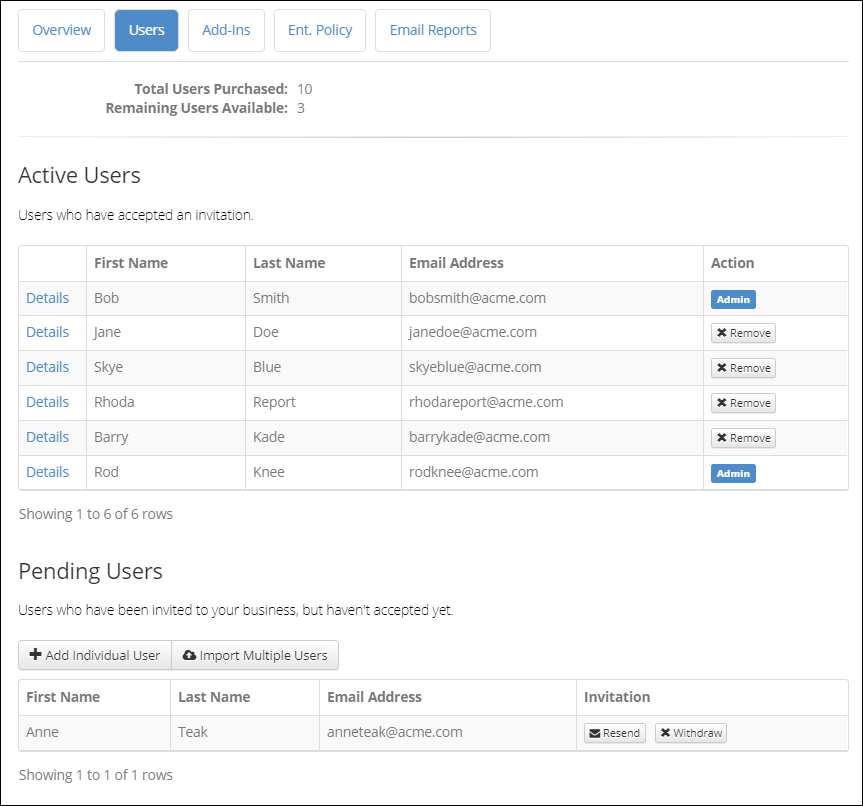Viewport: 863px width, 806px height.
Task: Click email janedoe@acme.com
Action: (473, 332)
